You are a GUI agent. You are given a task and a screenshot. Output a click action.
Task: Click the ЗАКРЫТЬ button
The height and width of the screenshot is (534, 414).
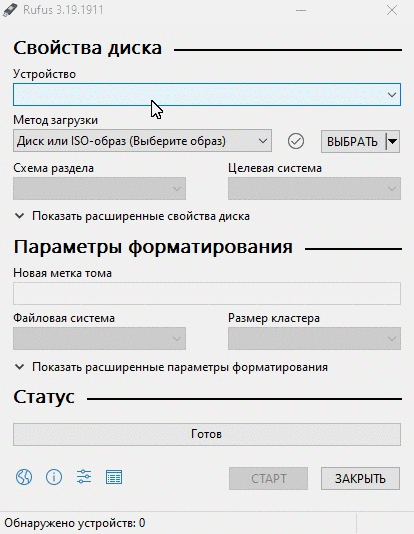[x=360, y=478]
